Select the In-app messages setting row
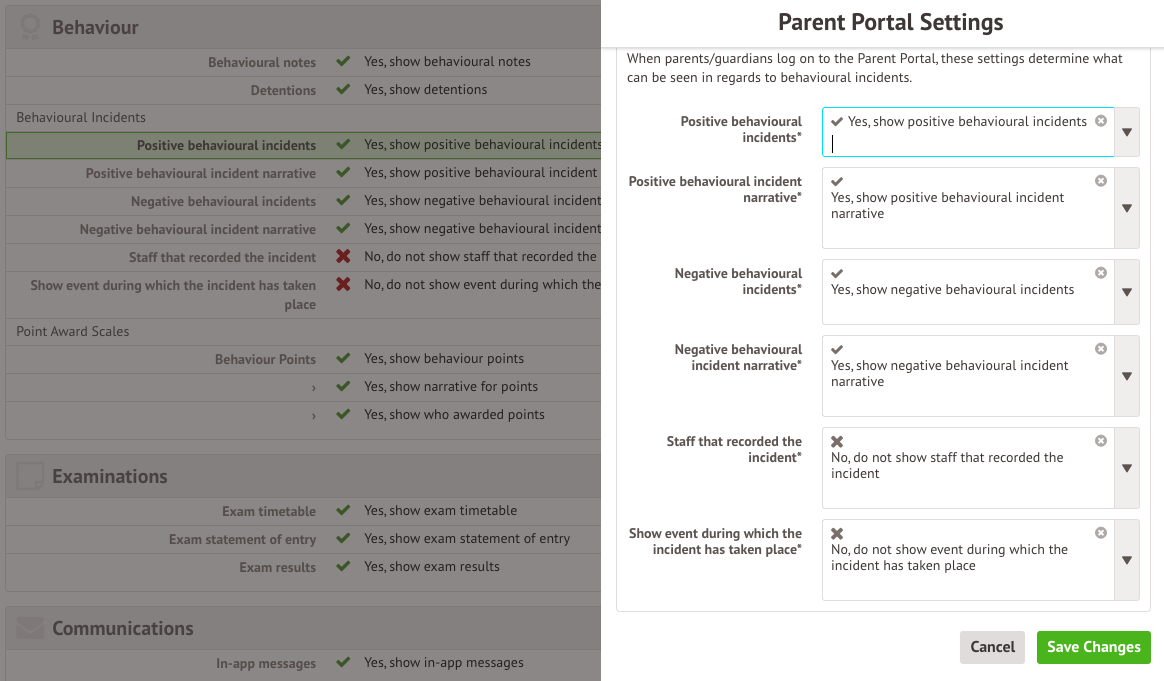The height and width of the screenshot is (681, 1164). (x=300, y=663)
